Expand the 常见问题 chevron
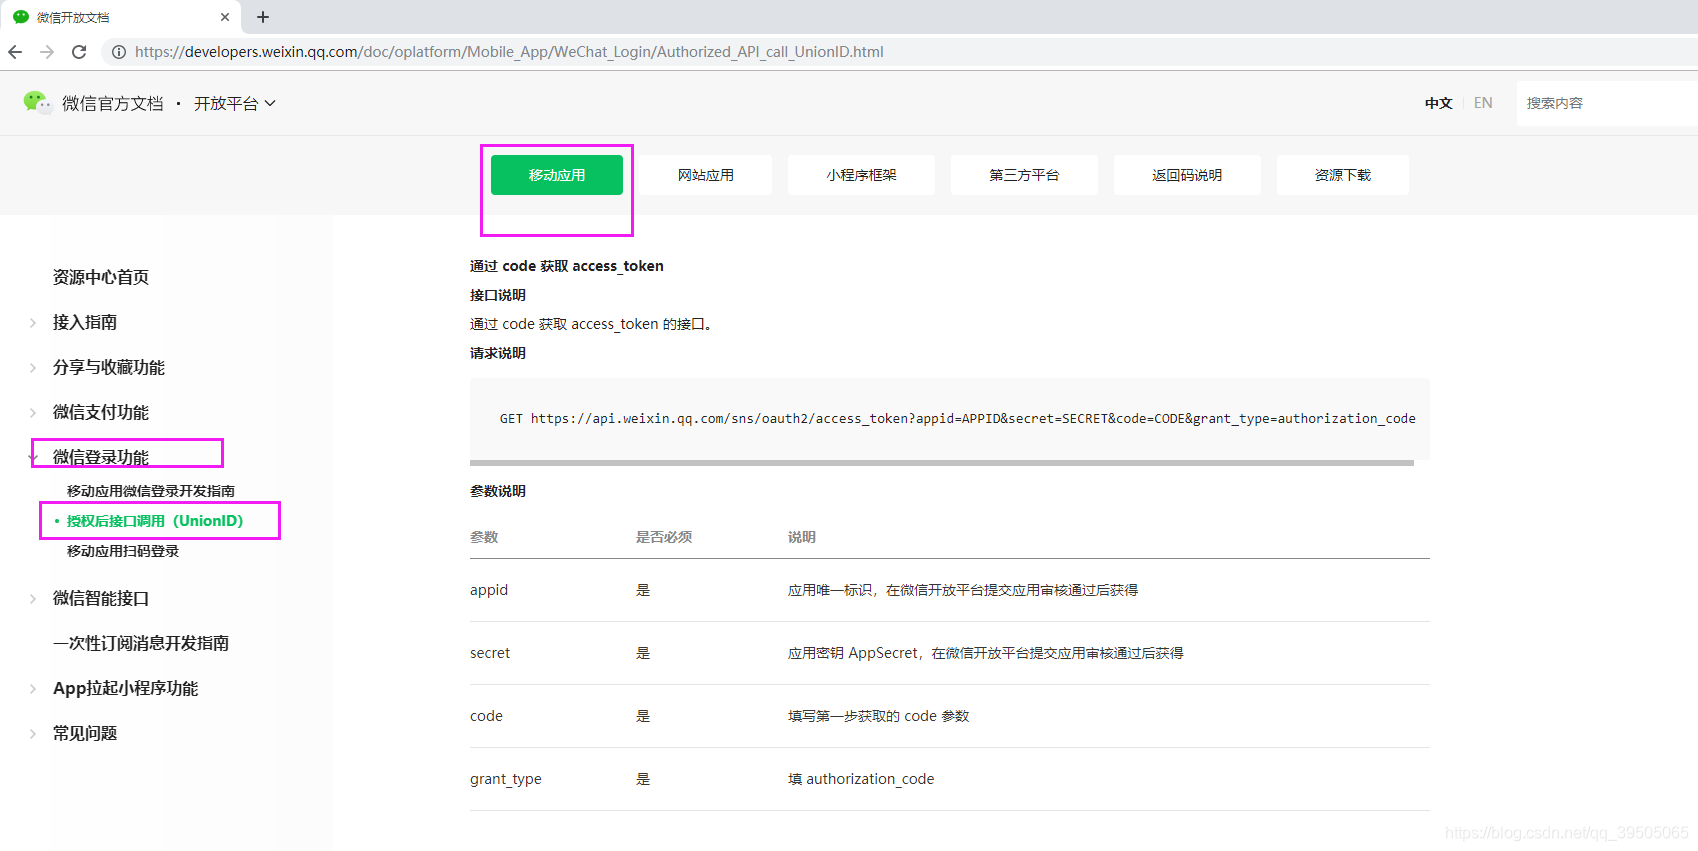Viewport: 1698px width, 851px height. pyautogui.click(x=33, y=733)
